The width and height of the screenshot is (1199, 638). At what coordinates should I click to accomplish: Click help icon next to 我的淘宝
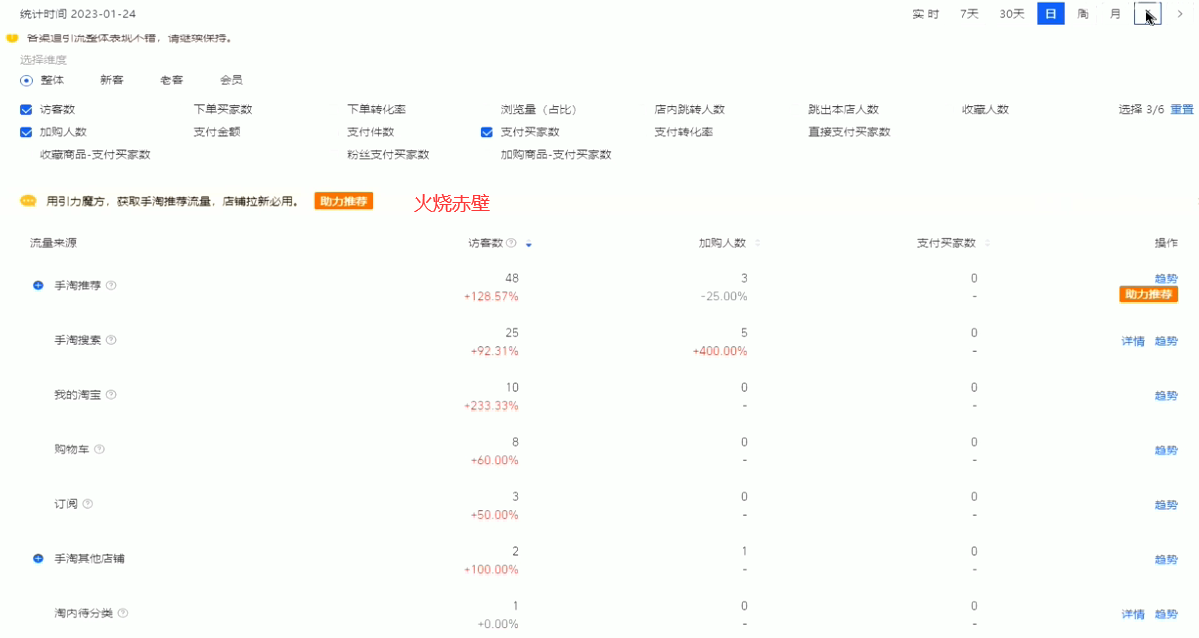tap(111, 395)
